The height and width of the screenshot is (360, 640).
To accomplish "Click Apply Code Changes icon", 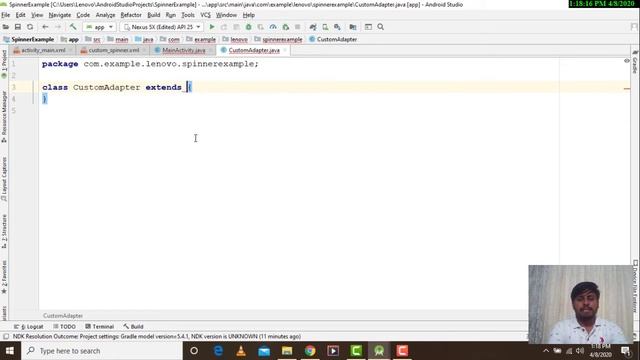I will click(x=236, y=27).
